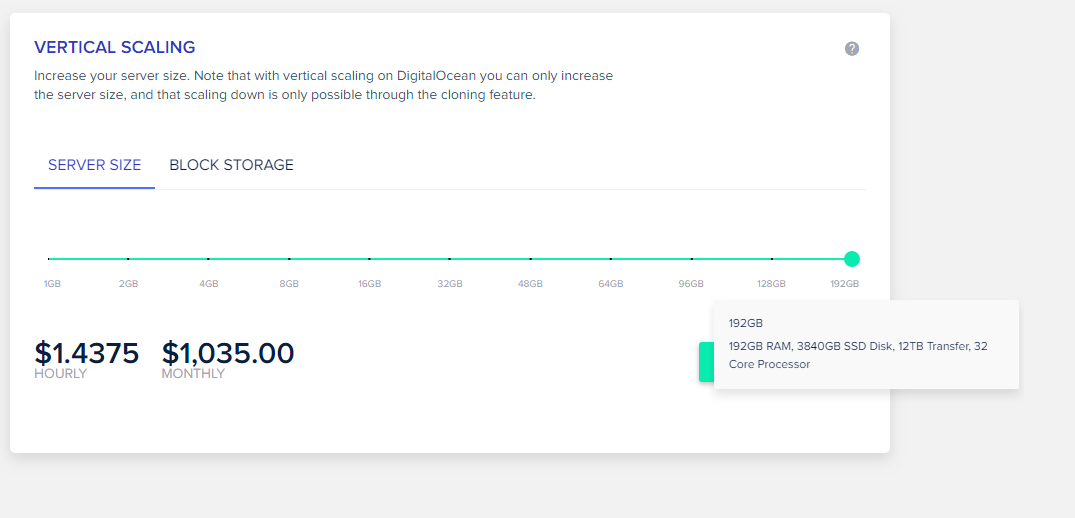1075x518 pixels.
Task: Switch to the Server Size tab
Action: [94, 165]
